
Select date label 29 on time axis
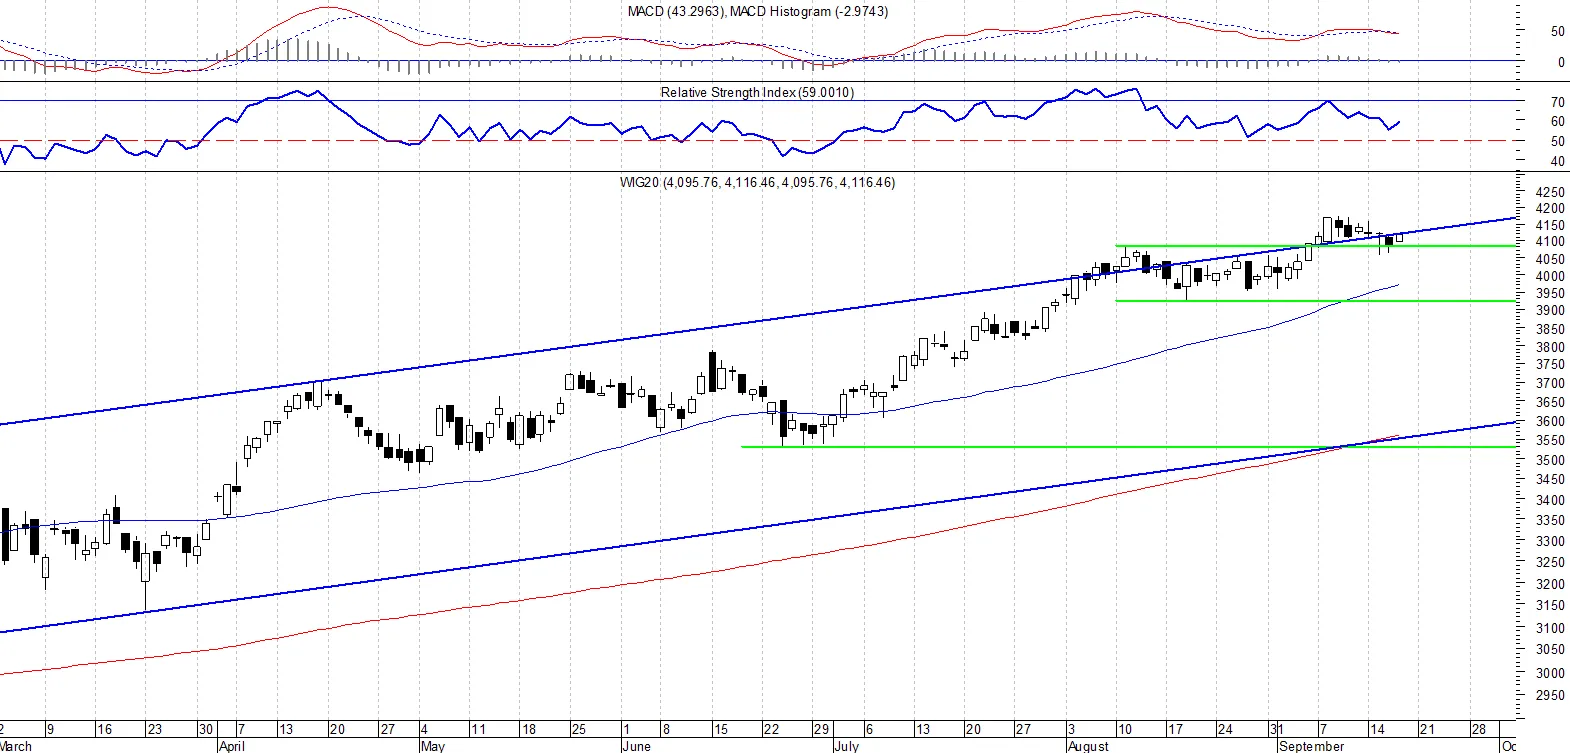point(821,729)
